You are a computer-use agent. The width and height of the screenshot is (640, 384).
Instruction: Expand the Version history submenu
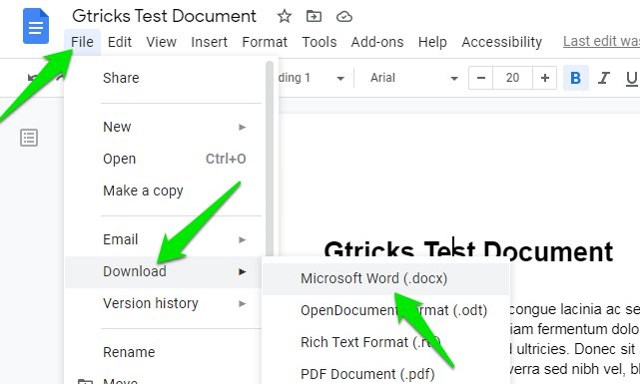tap(174, 303)
